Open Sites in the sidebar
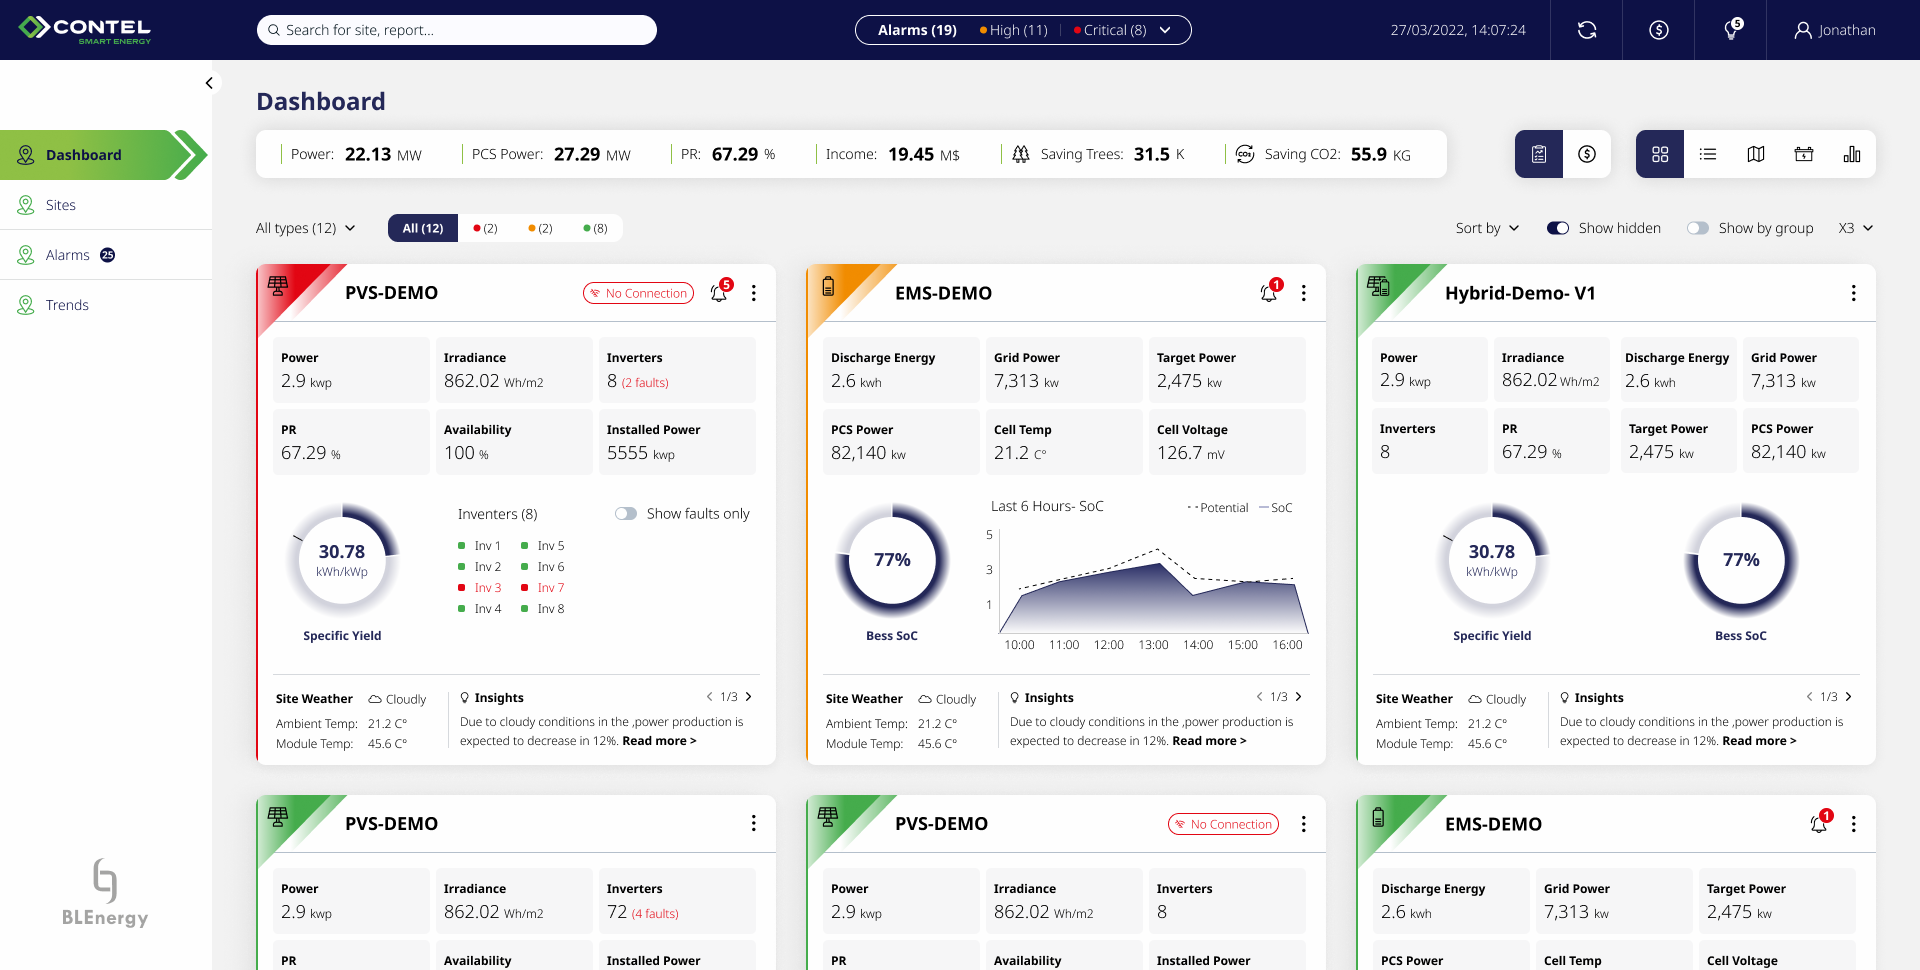 tap(106, 205)
